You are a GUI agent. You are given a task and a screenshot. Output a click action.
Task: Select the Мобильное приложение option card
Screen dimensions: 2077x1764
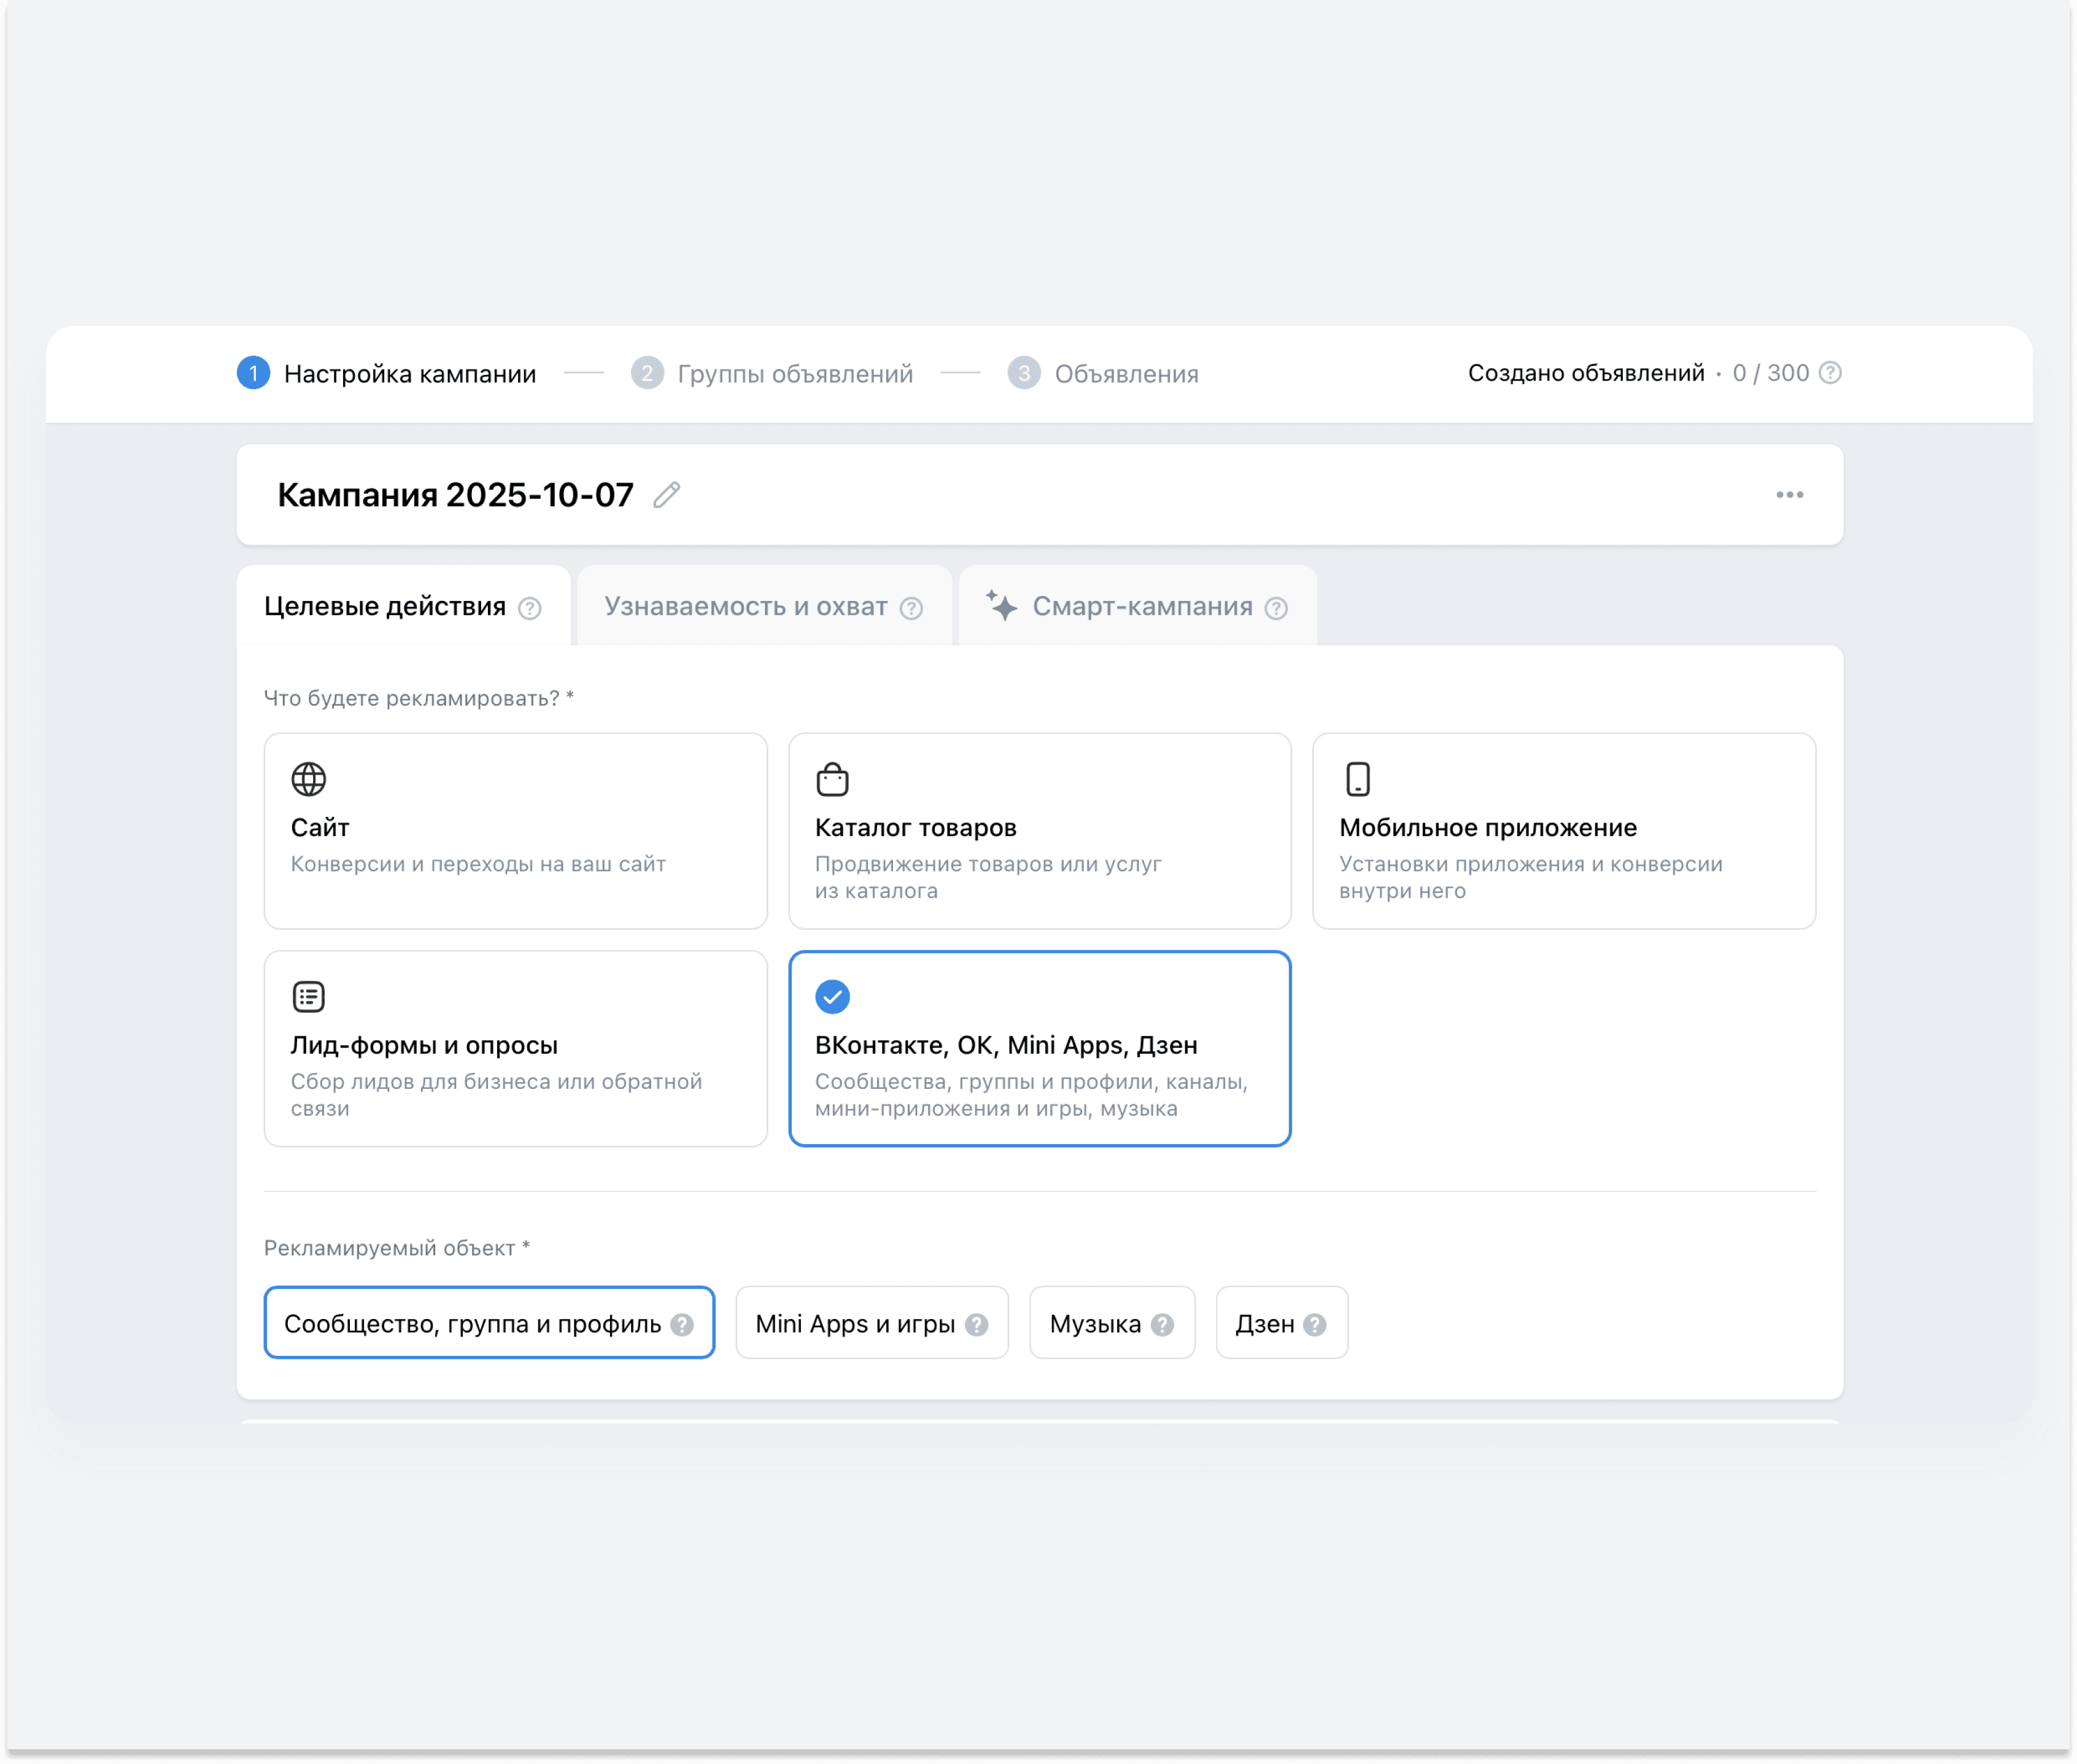(1563, 830)
